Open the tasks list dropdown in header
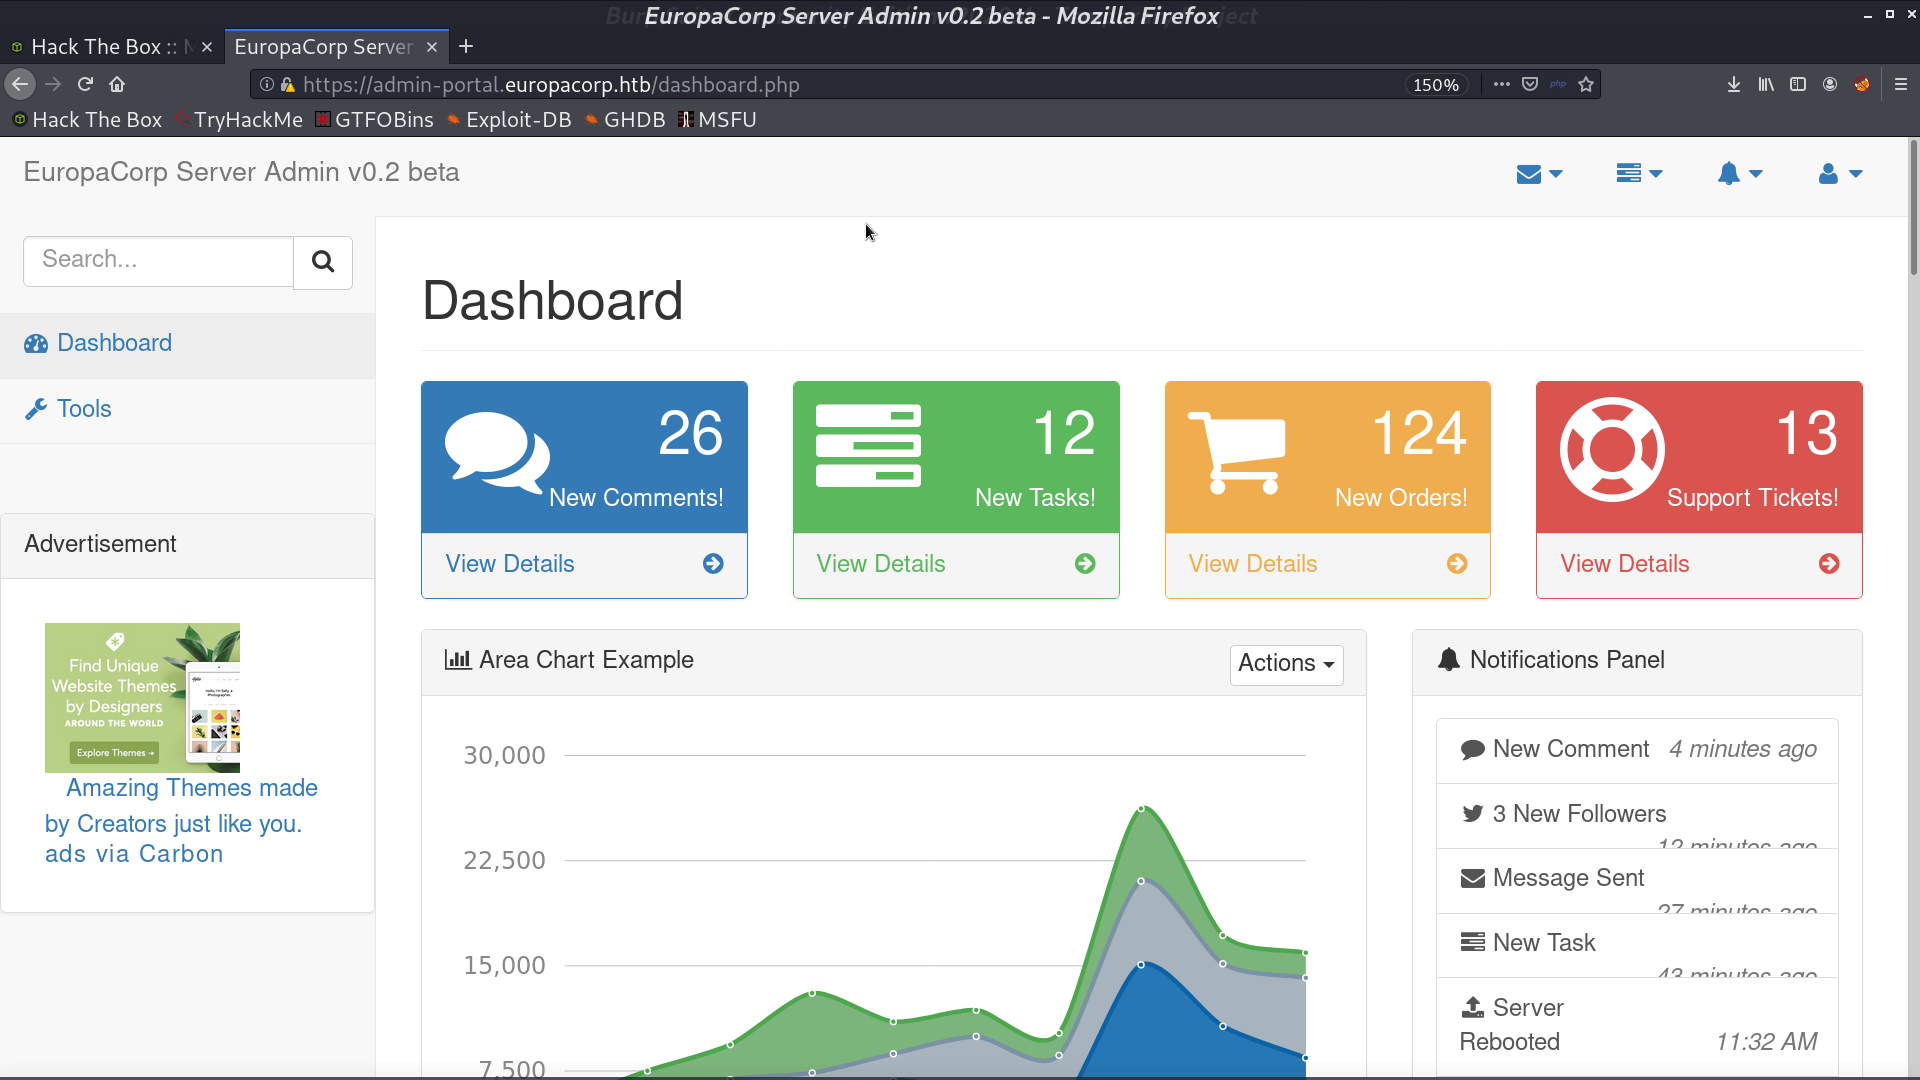The image size is (1920, 1080). pyautogui.click(x=1639, y=174)
